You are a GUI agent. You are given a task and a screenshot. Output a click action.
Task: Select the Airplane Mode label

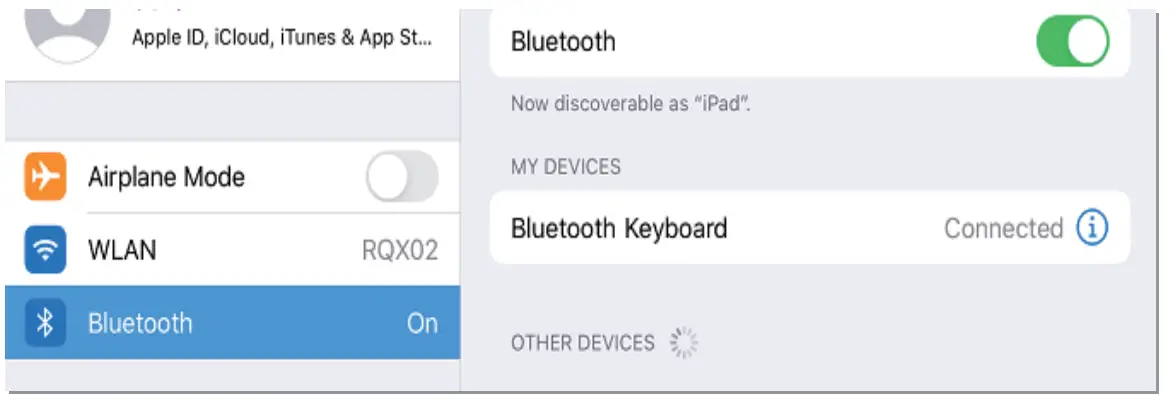click(x=166, y=178)
